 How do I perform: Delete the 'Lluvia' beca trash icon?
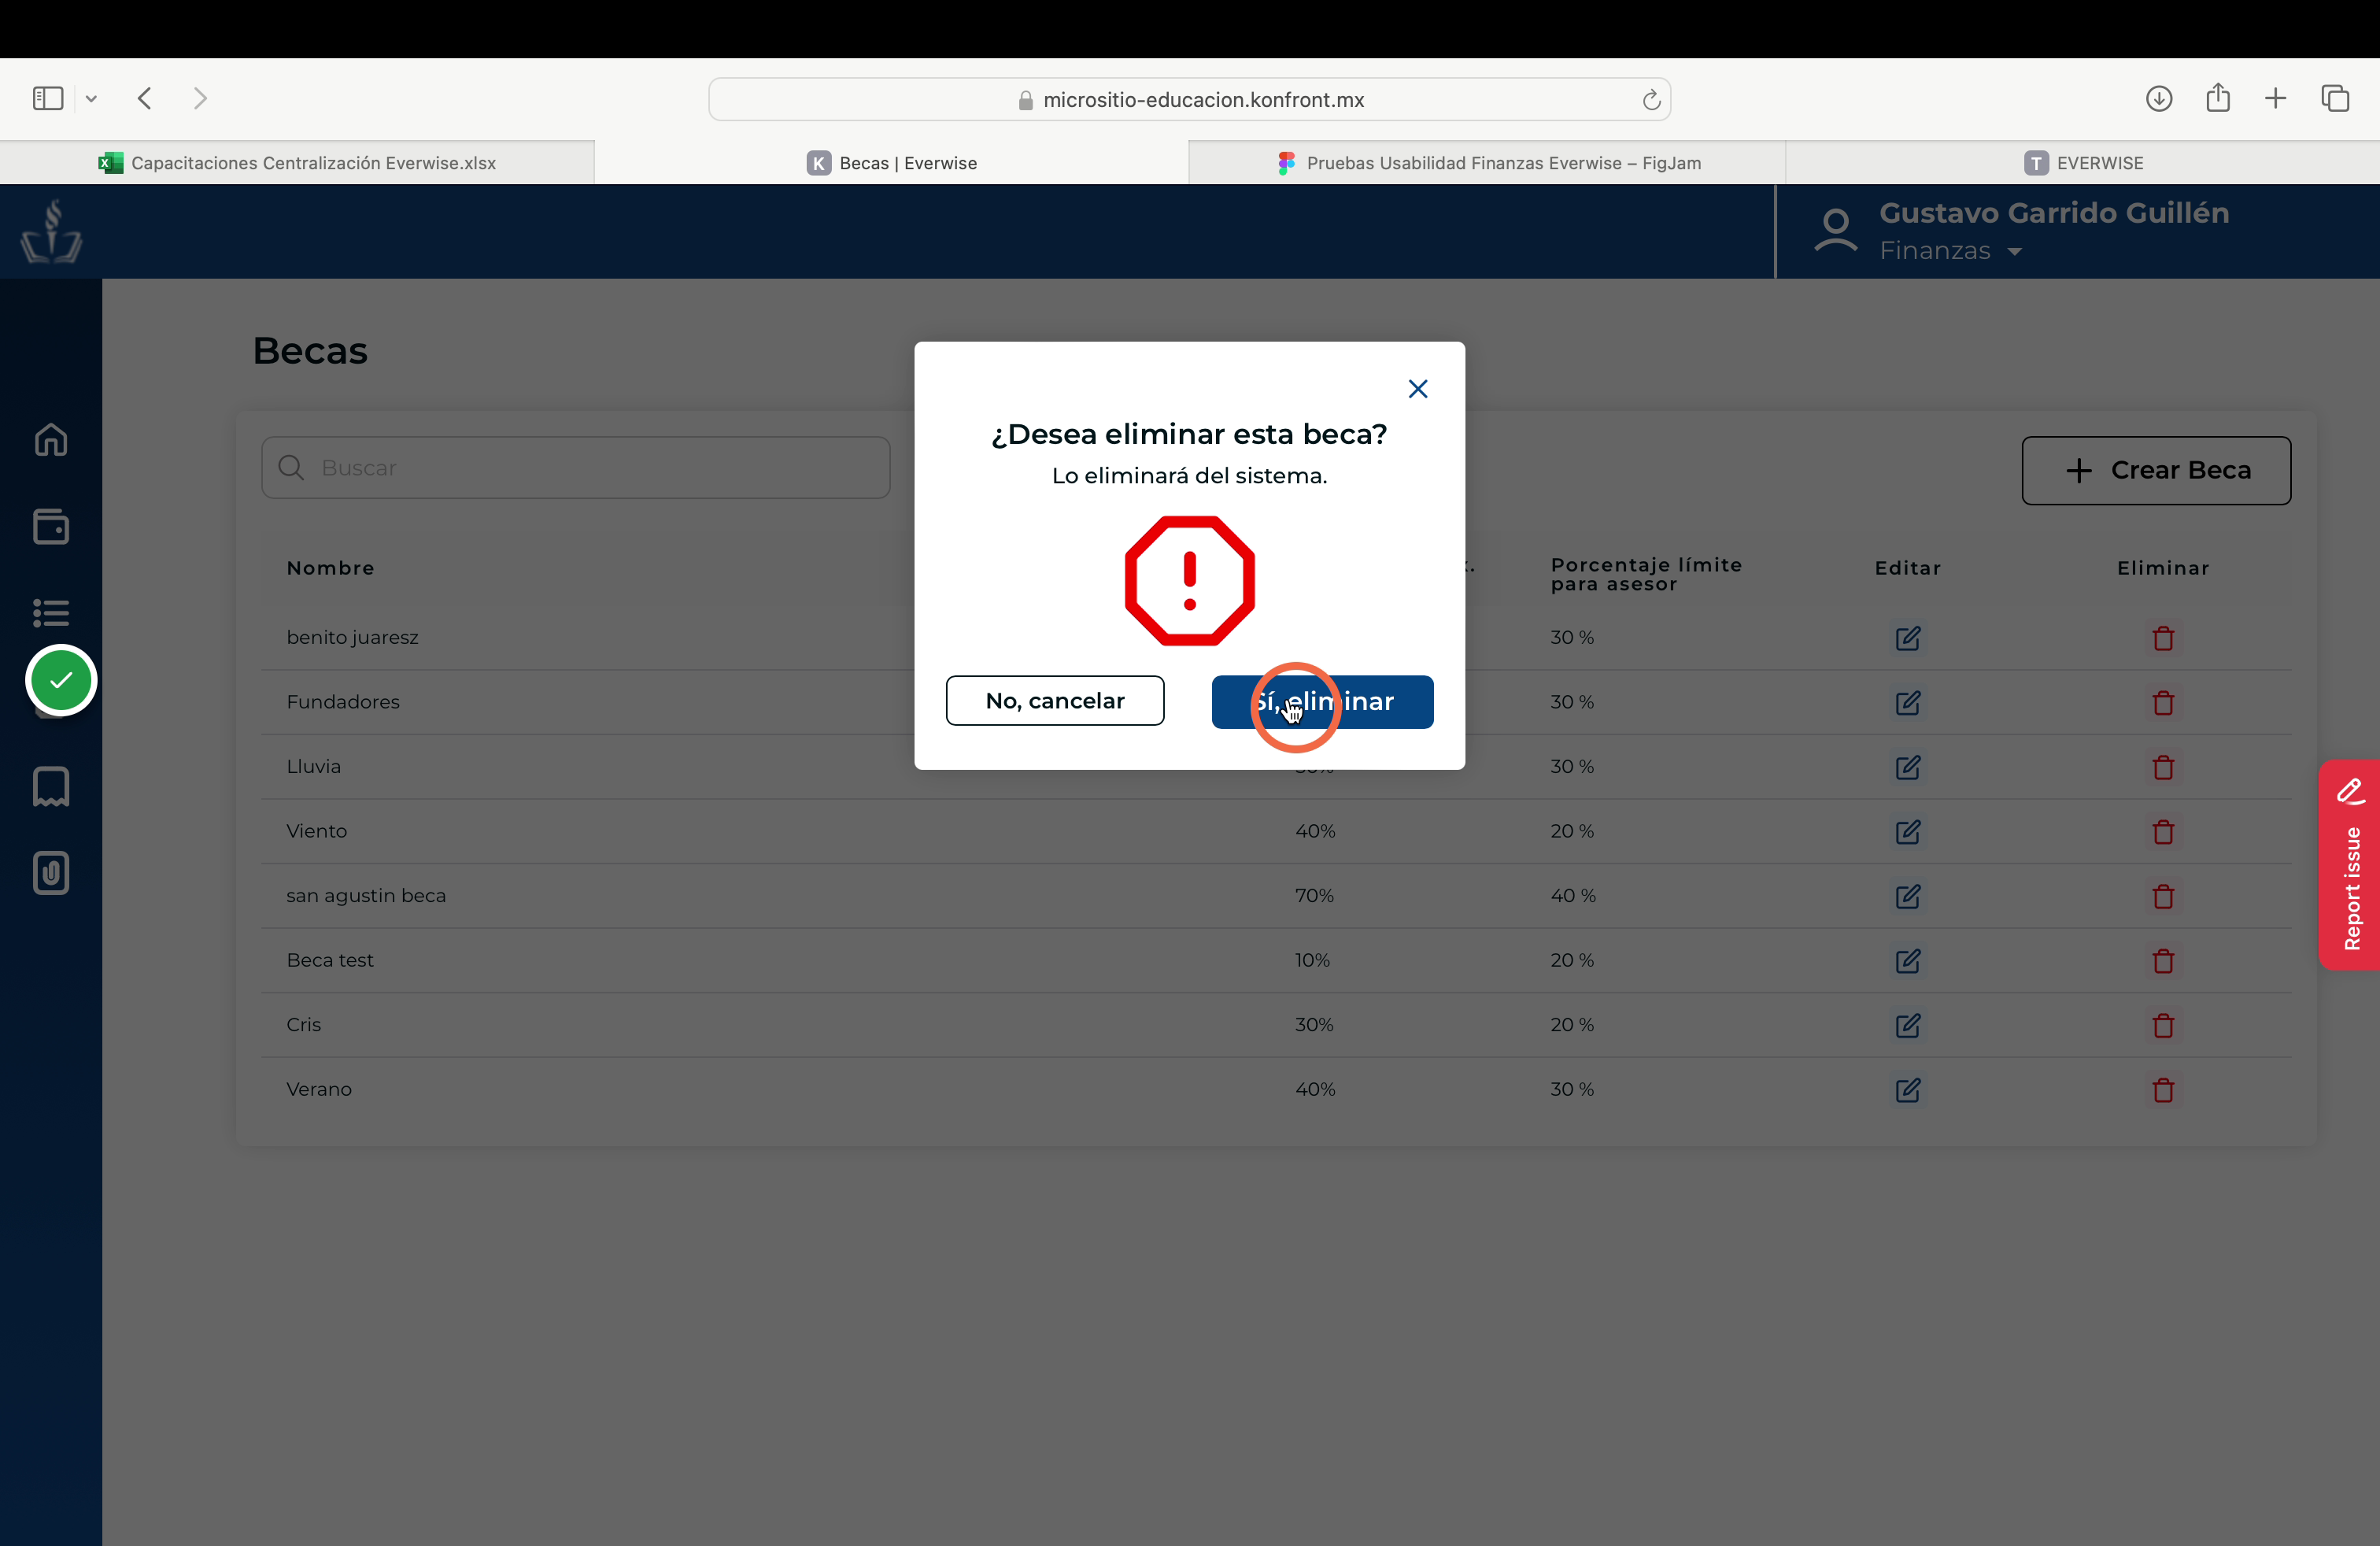click(2163, 767)
